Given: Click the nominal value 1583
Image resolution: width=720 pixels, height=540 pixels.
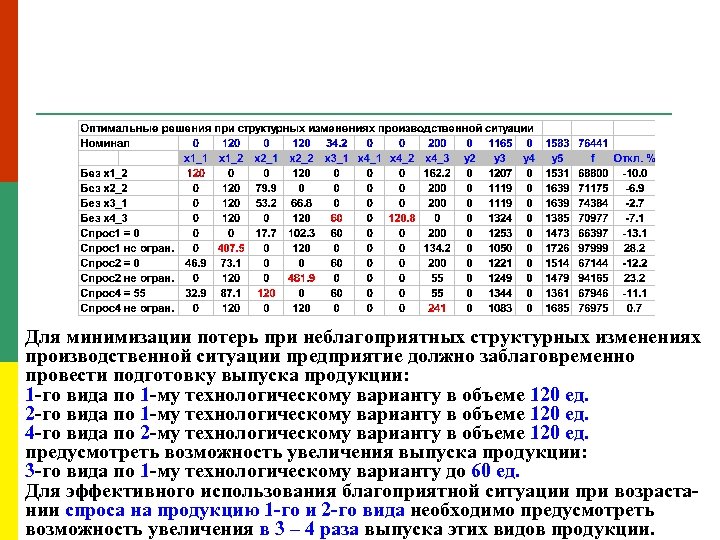Looking at the screenshot, I should click(x=557, y=143).
